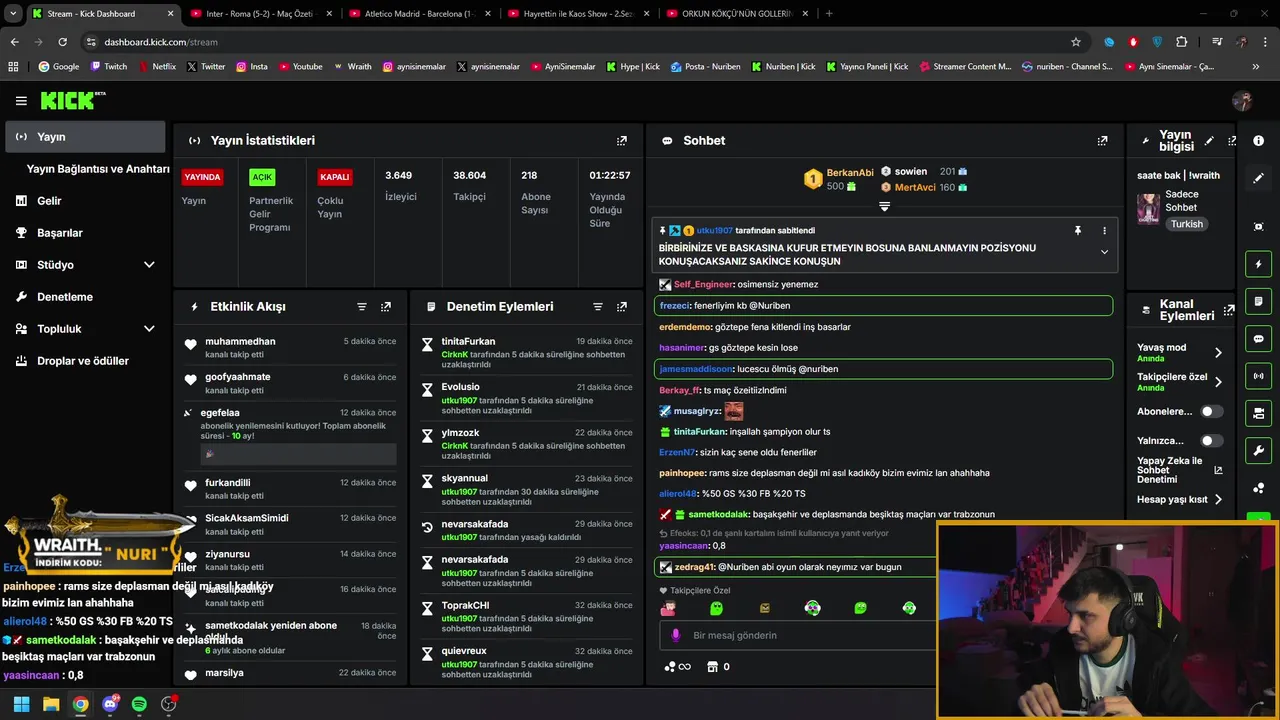Open the Windows Start menu

coord(21,704)
